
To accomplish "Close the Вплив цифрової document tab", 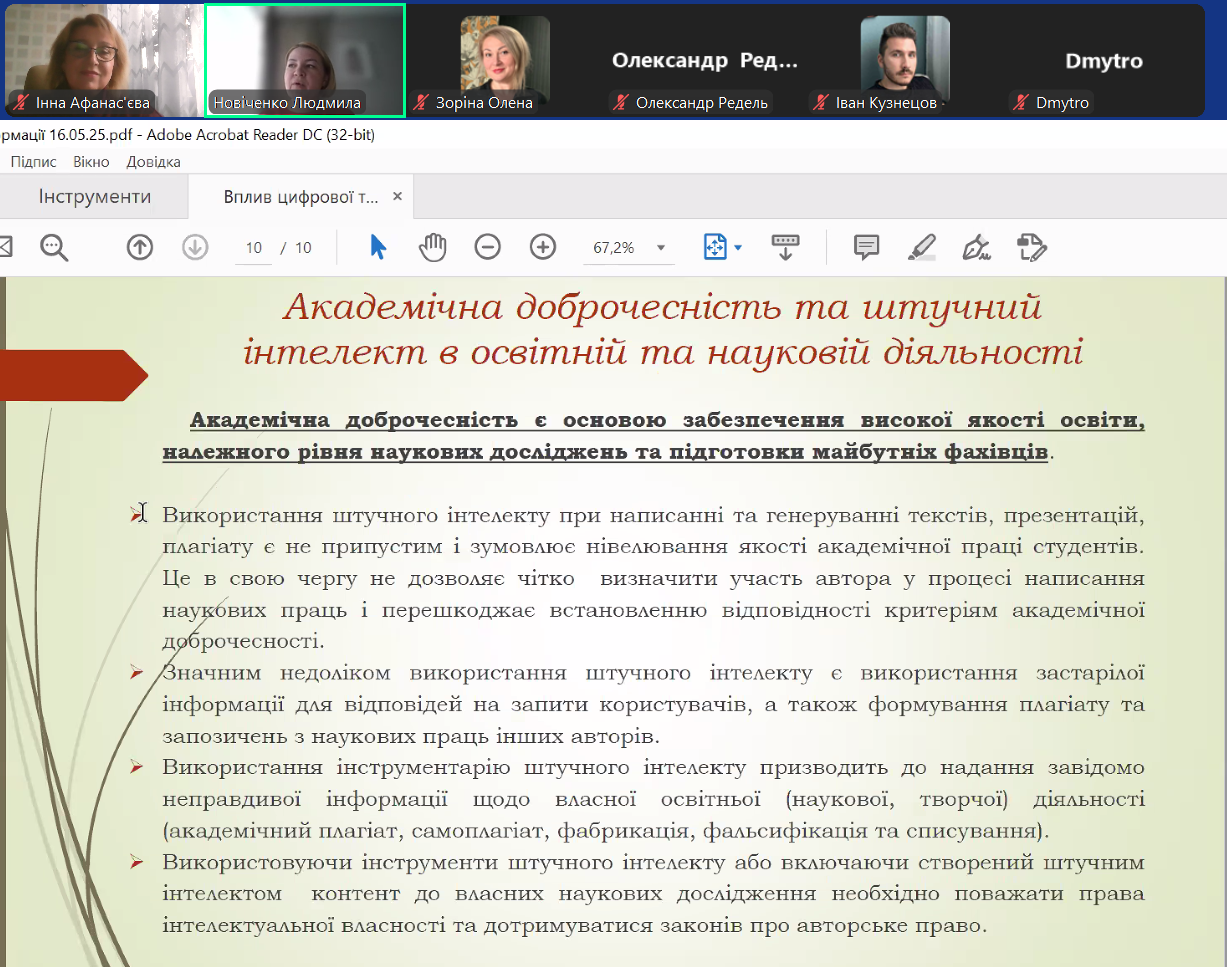I will coord(397,197).
